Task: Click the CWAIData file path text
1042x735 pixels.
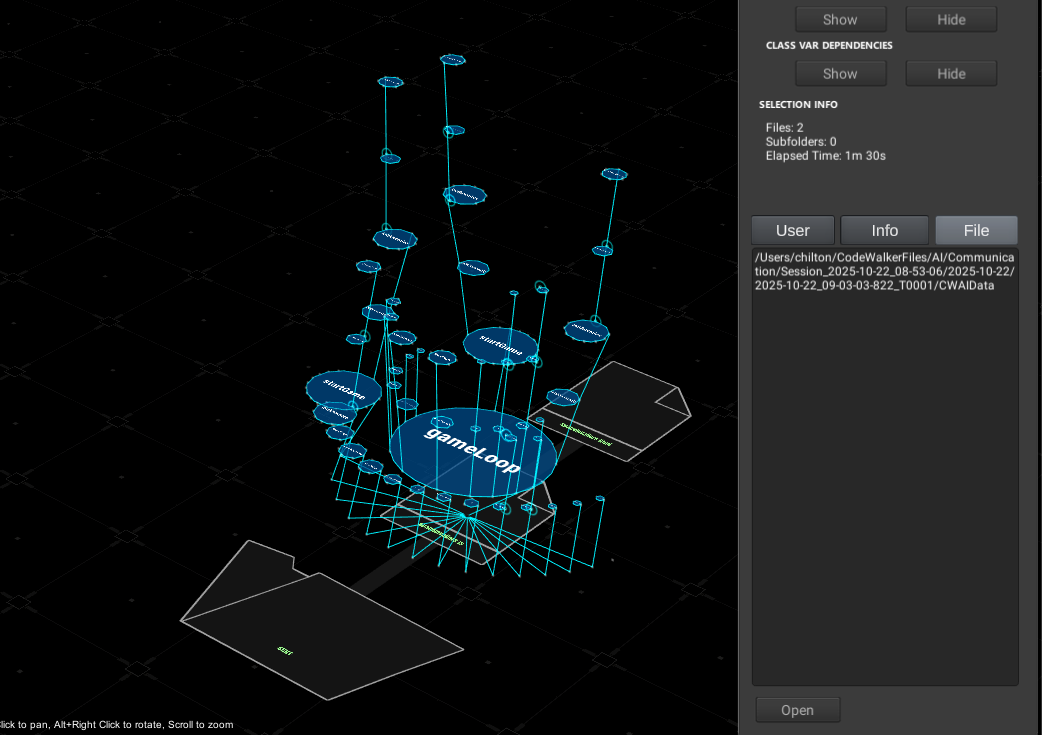Action: [x=884, y=272]
